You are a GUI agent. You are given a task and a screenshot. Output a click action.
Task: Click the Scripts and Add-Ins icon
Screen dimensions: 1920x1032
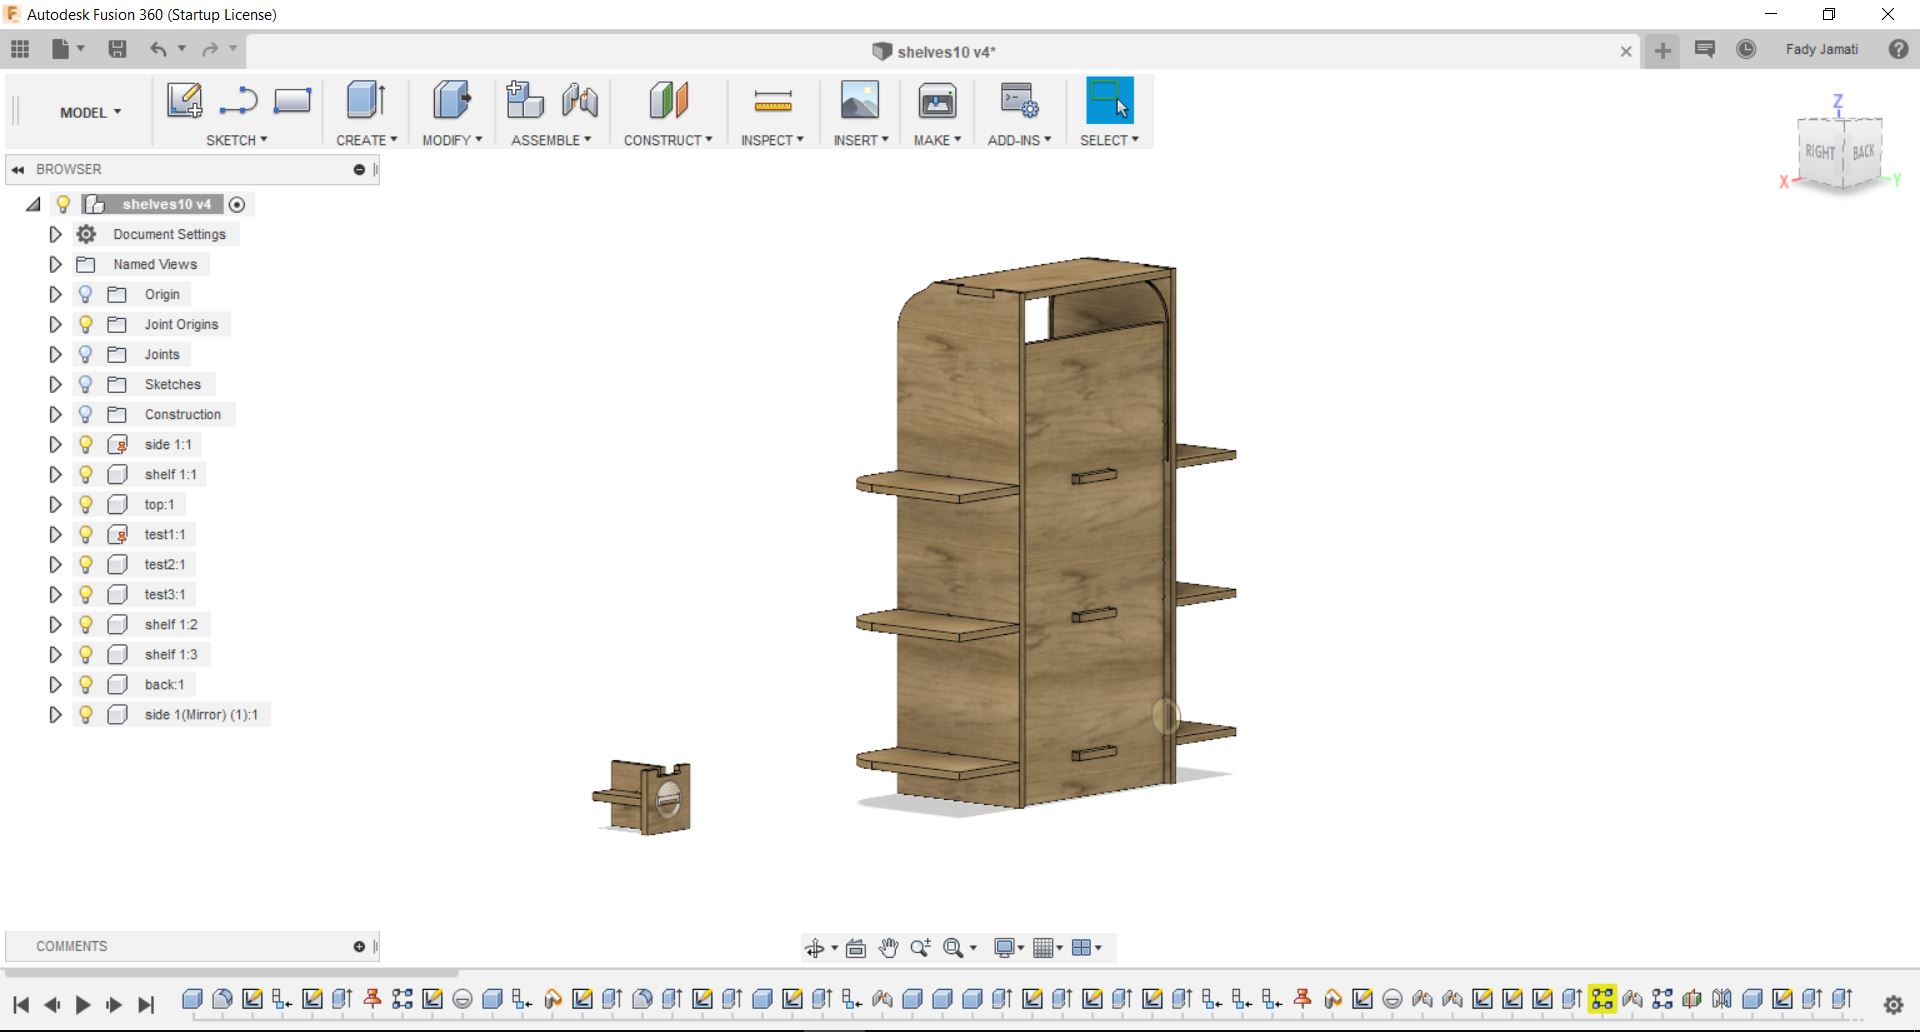coord(1020,101)
